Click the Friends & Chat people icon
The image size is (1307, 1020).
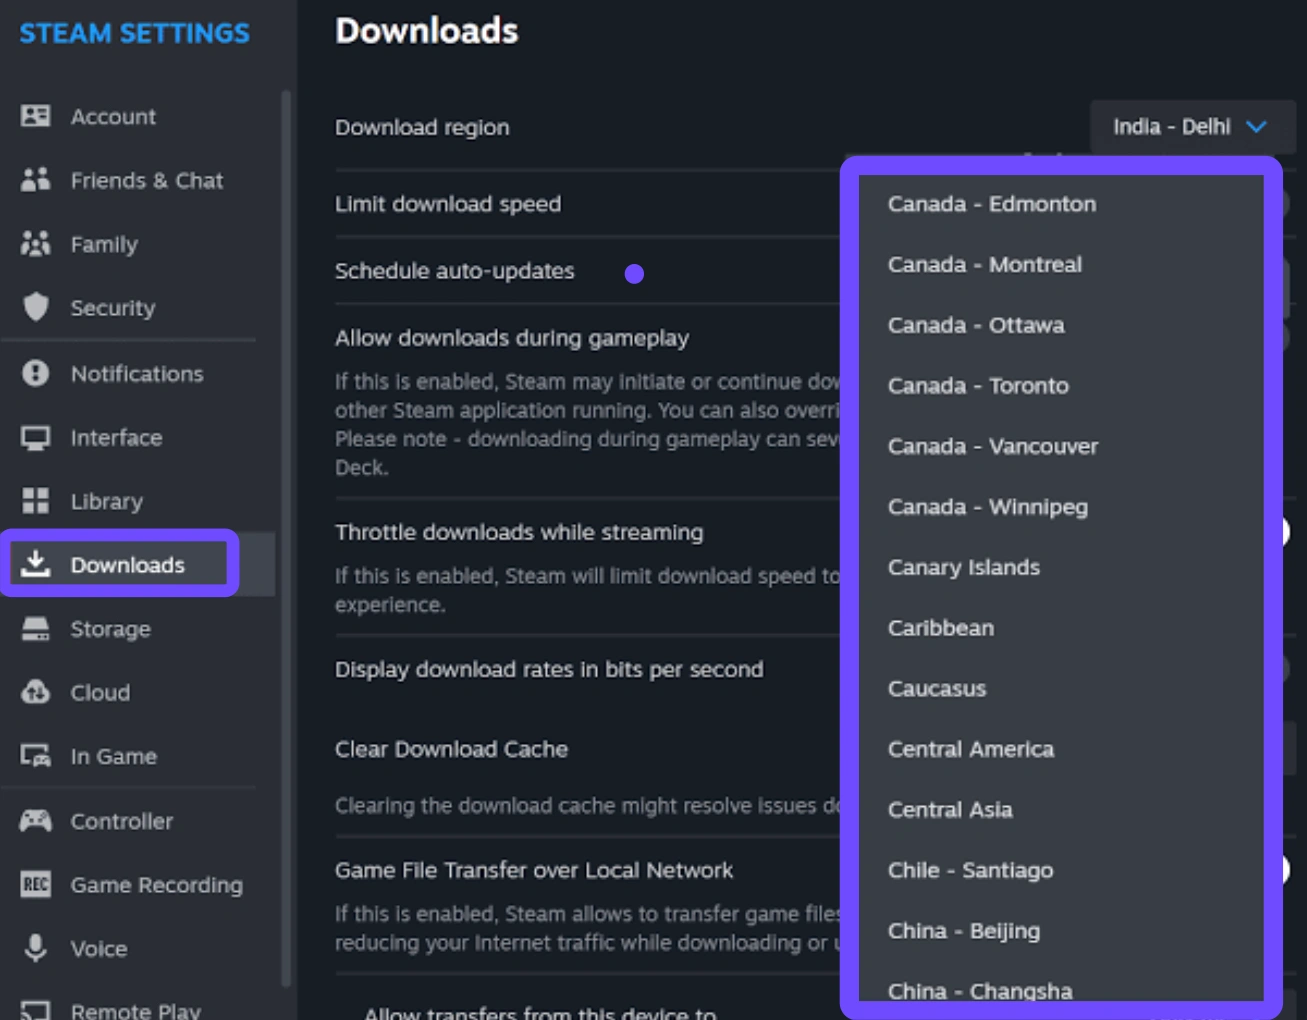[36, 180]
